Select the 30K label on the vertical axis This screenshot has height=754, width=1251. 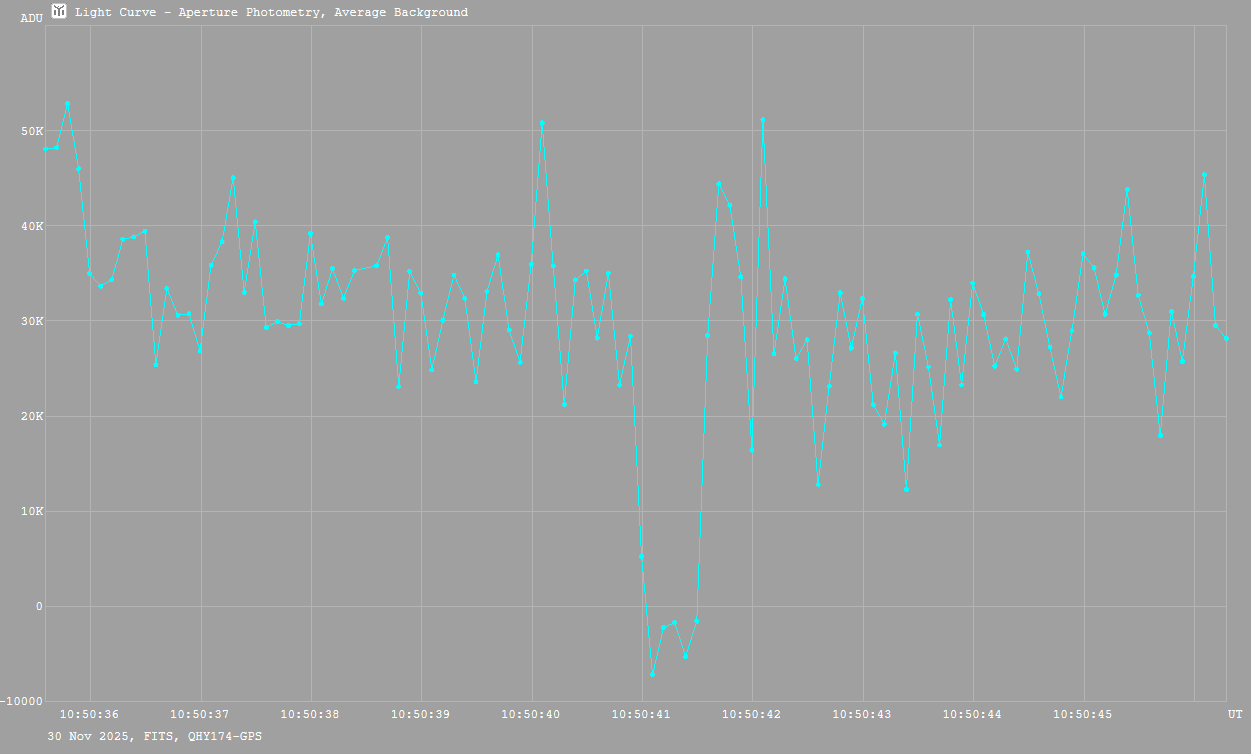tap(33, 321)
